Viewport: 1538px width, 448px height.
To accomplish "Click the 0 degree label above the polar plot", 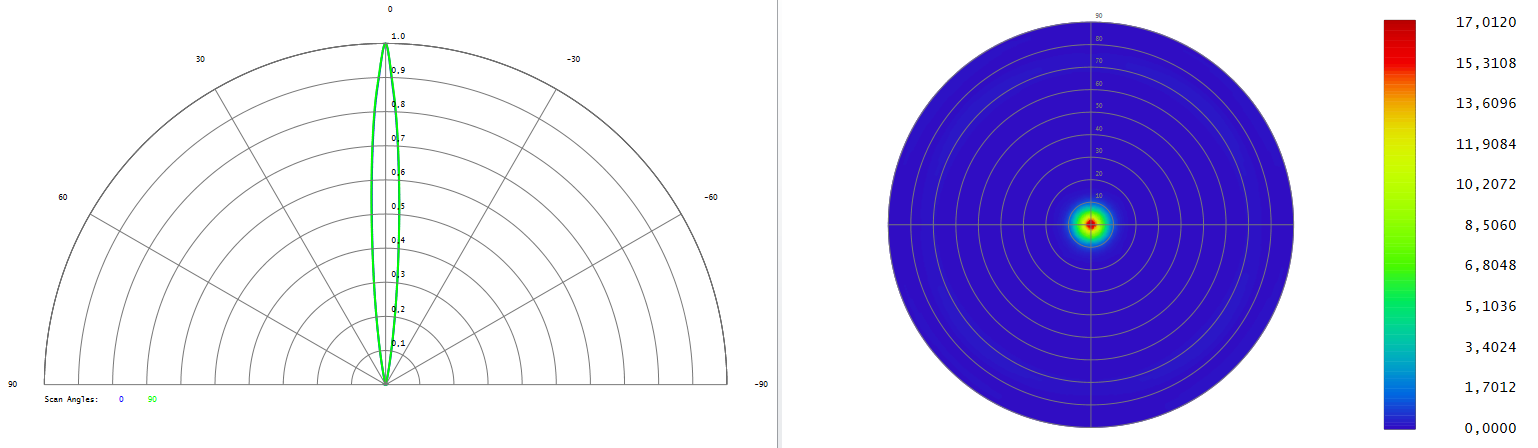I will (x=390, y=9).
